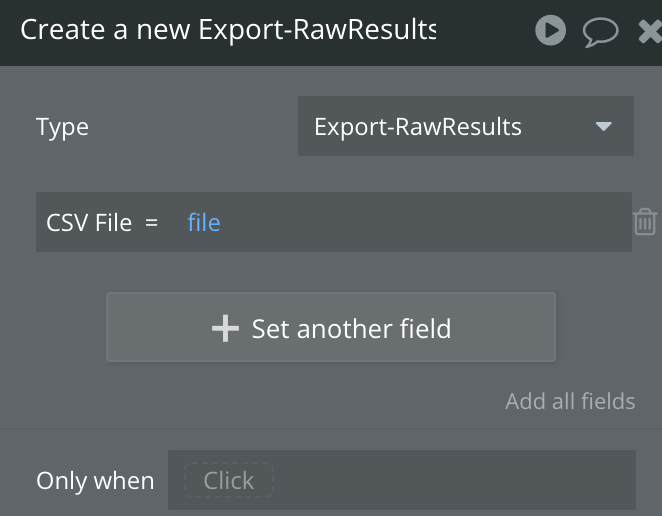The width and height of the screenshot is (662, 516).
Task: Click empty space after file in CSV row
Action: pos(422,223)
